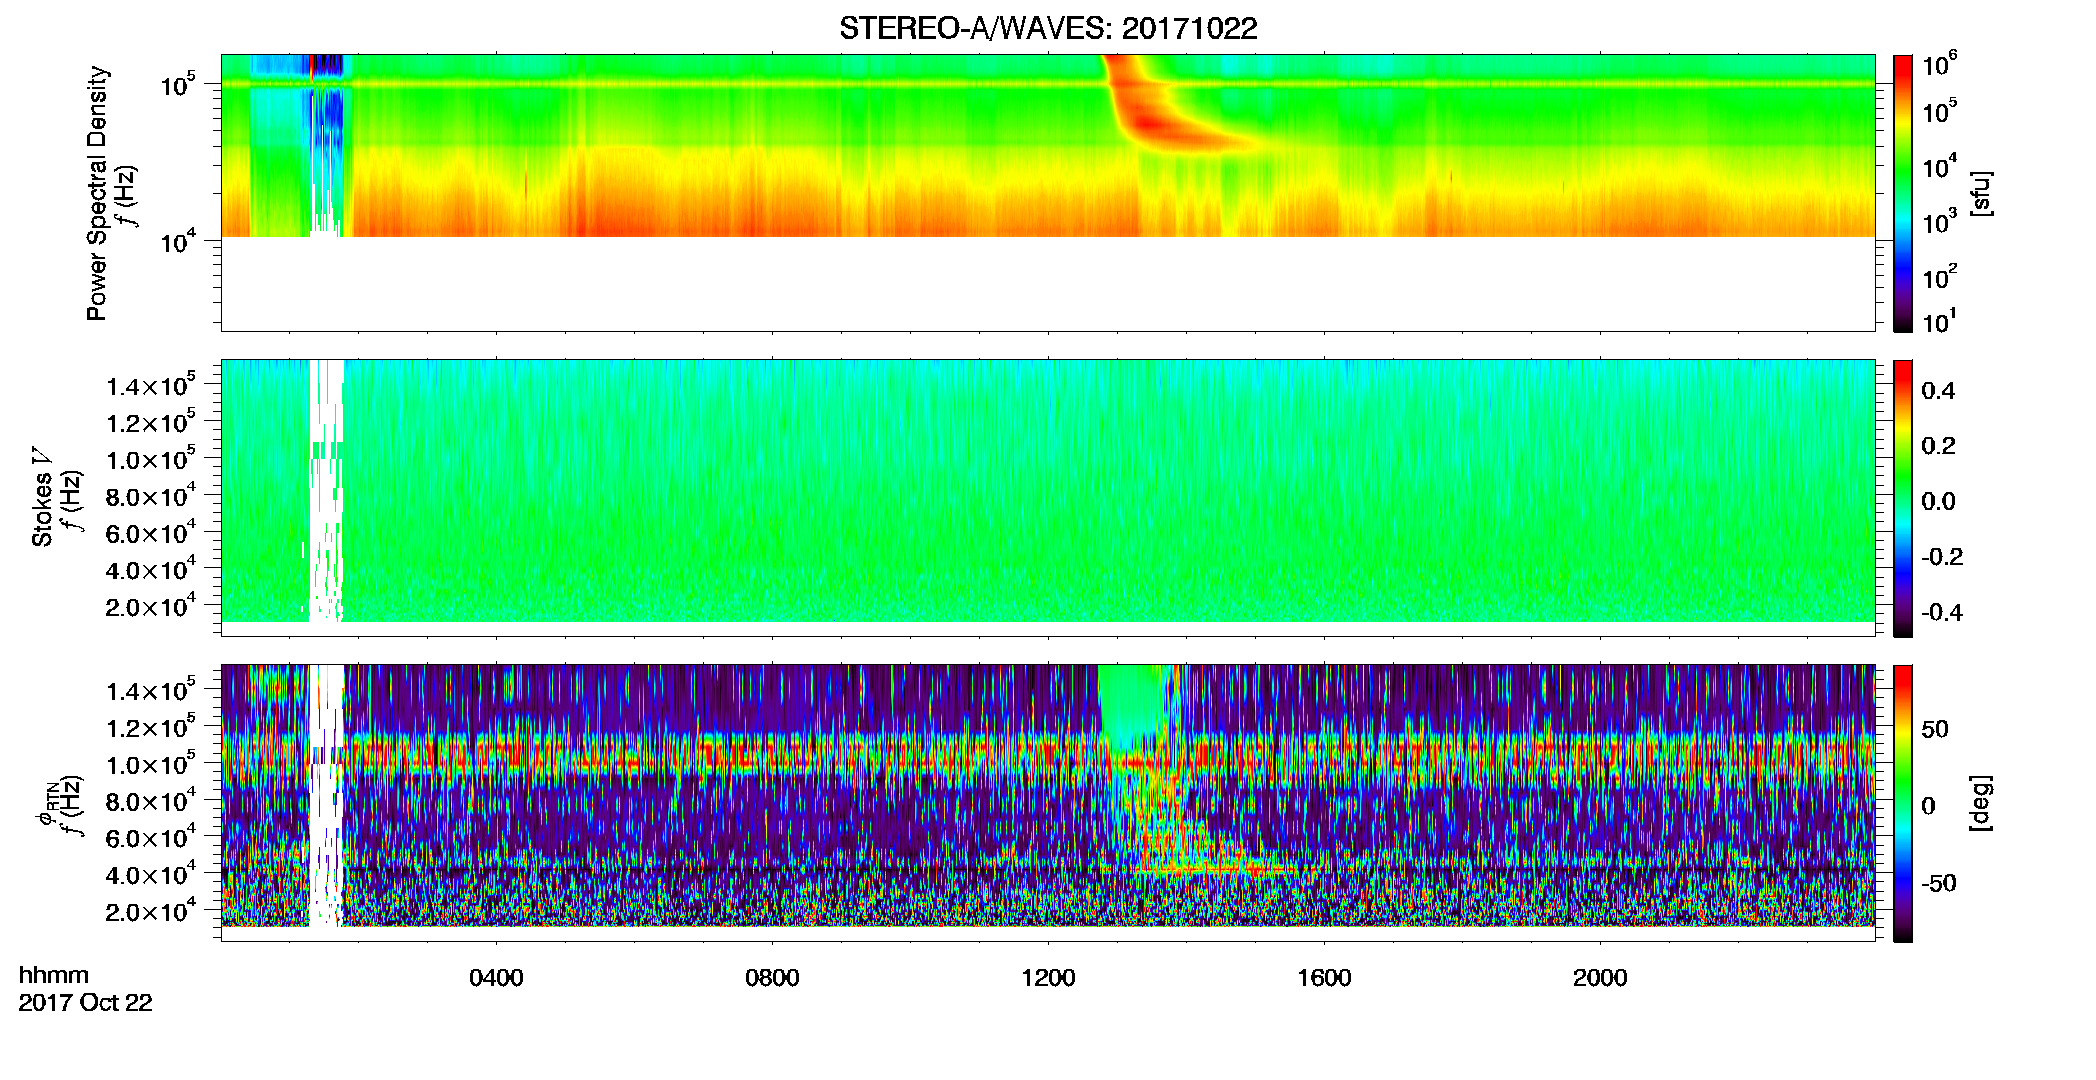Click the Power Spectral Density axis label
This screenshot has height=1080, width=2096.
(x=97, y=193)
